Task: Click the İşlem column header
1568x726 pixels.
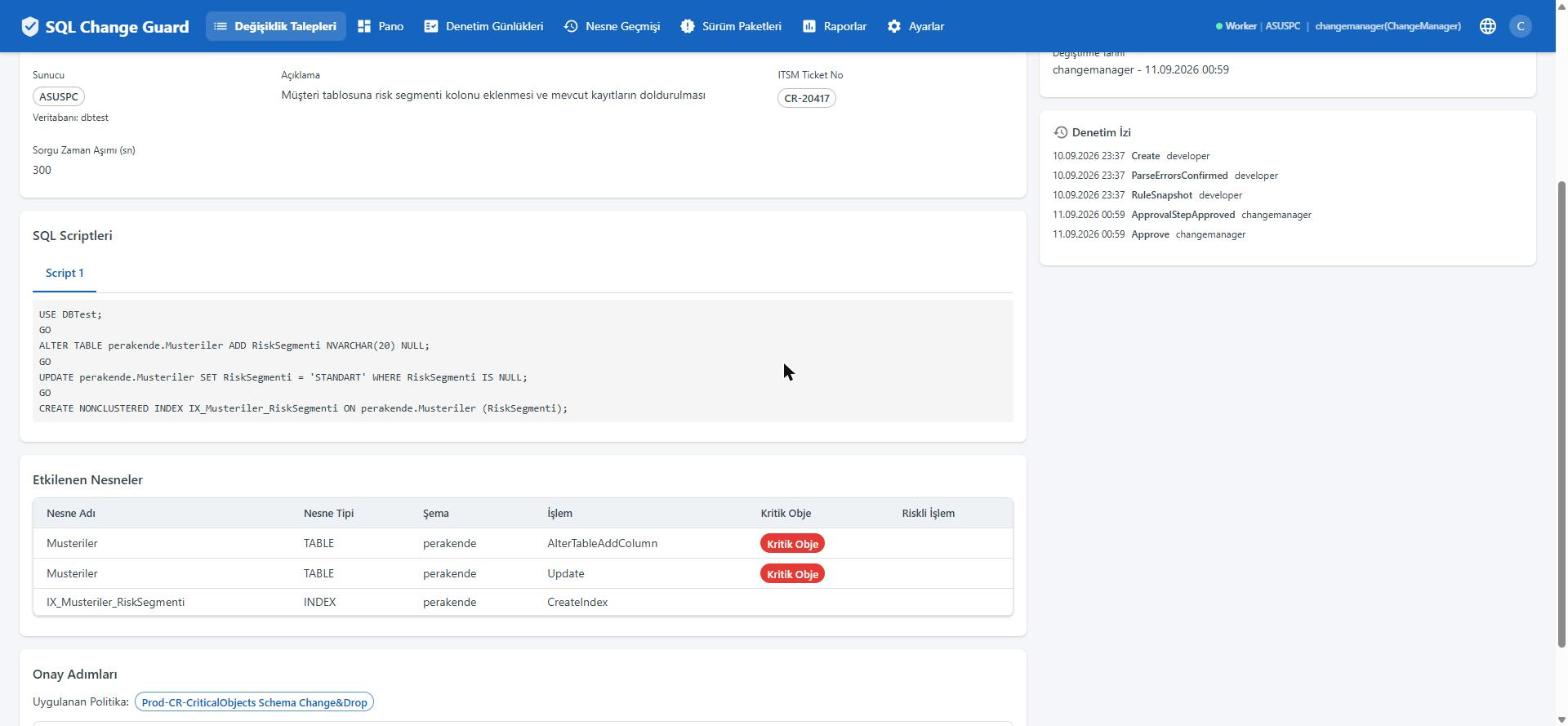Action: 560,513
